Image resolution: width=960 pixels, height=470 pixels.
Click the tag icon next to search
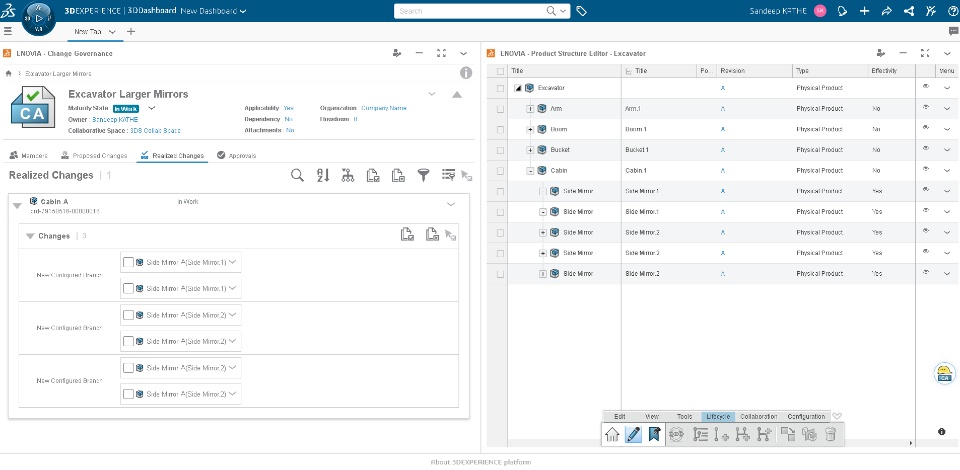[582, 11]
